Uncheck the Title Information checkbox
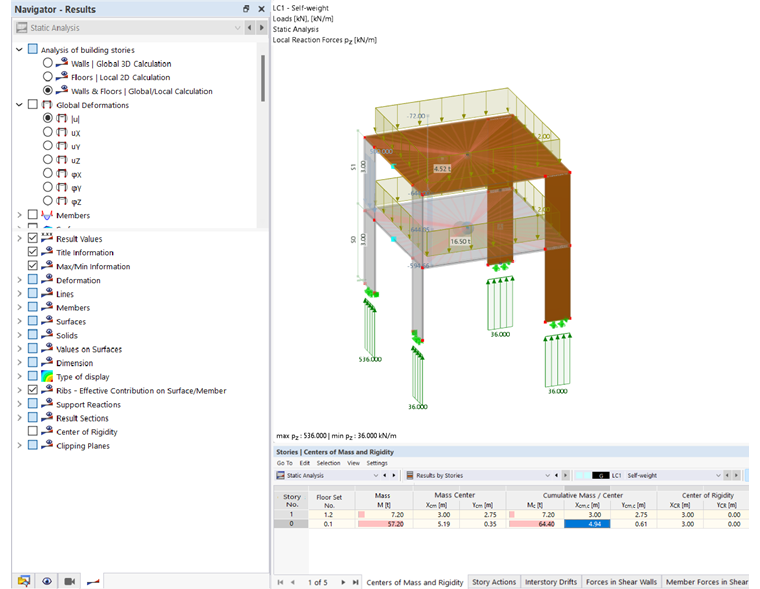Image resolution: width=760 pixels, height=589 pixels. 32,252
